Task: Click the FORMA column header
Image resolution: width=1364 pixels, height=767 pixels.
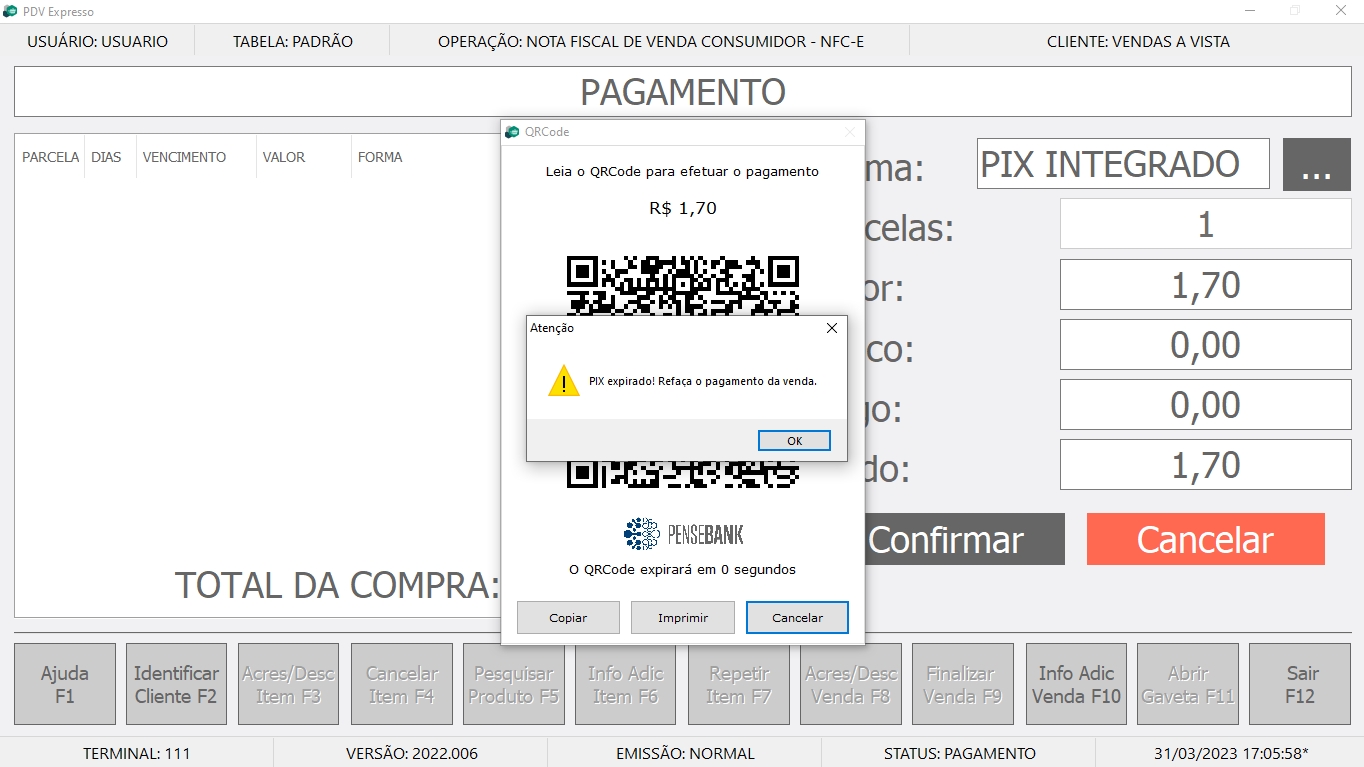Action: [x=380, y=157]
